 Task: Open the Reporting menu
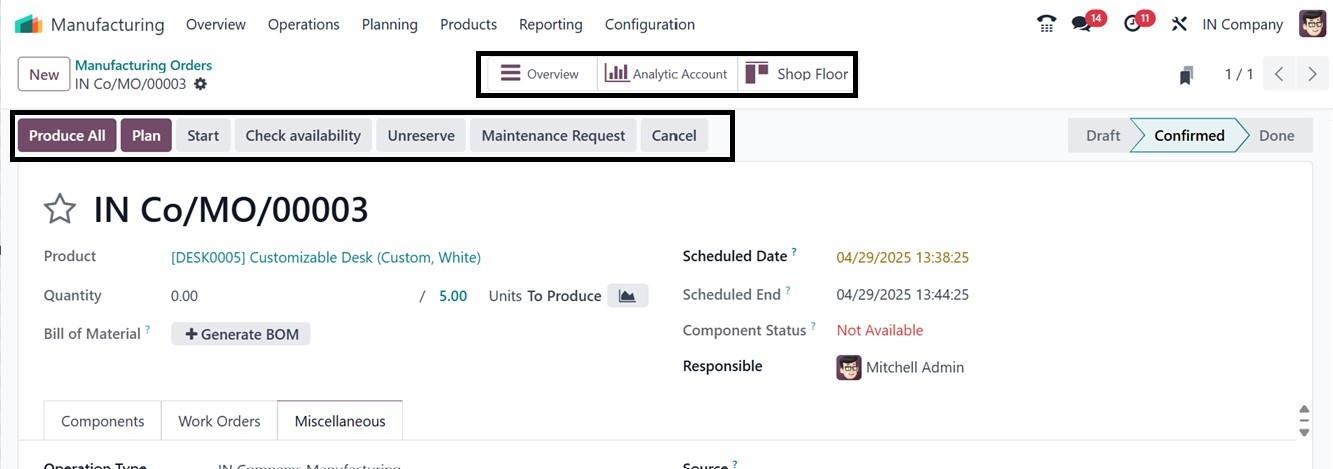point(550,24)
